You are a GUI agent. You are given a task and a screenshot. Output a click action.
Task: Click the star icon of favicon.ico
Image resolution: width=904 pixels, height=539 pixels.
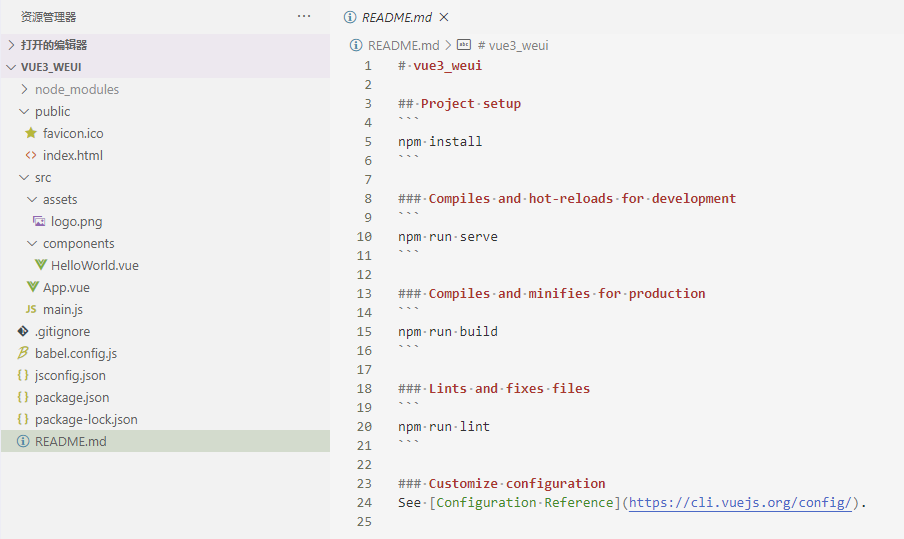tap(31, 133)
